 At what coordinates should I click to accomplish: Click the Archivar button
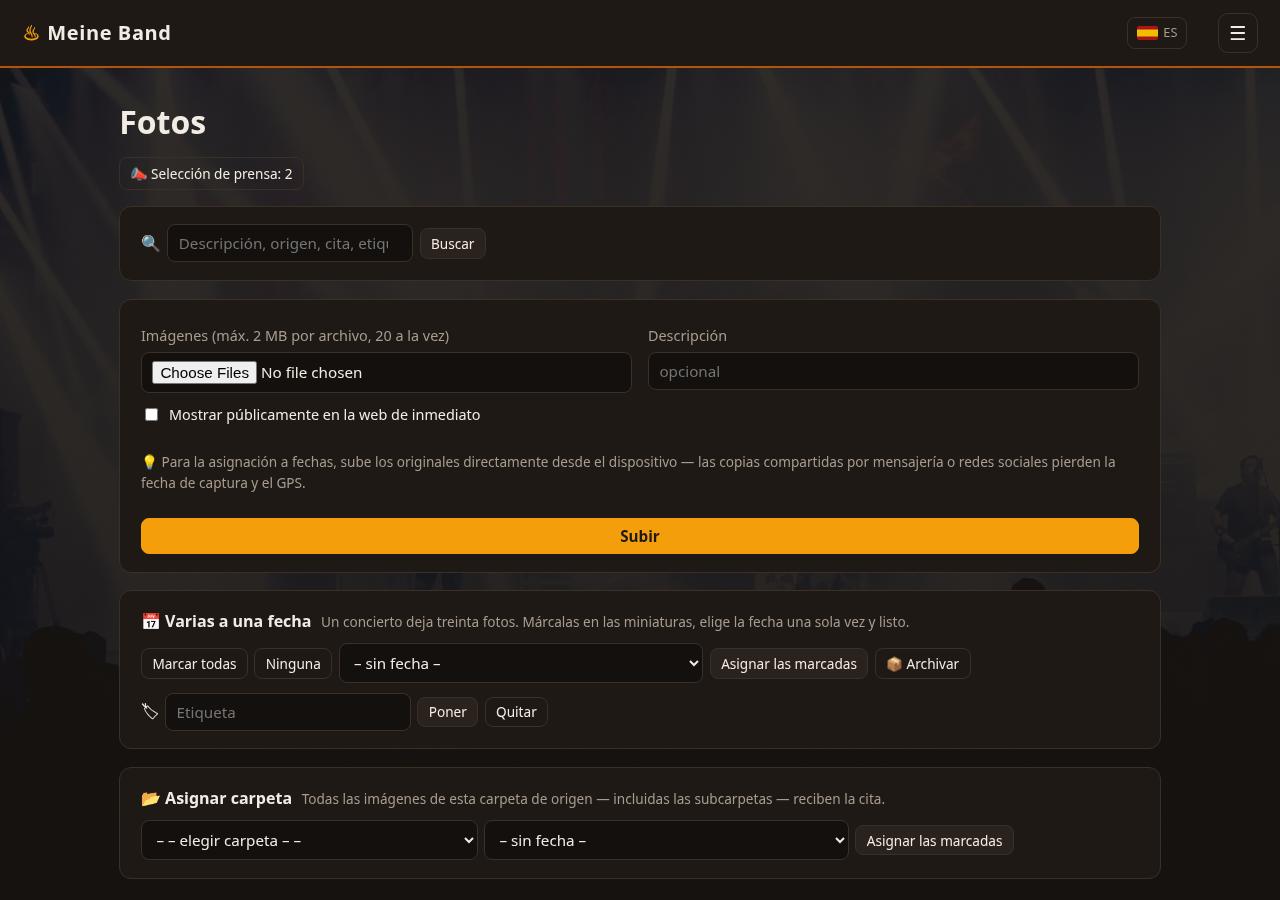click(923, 664)
